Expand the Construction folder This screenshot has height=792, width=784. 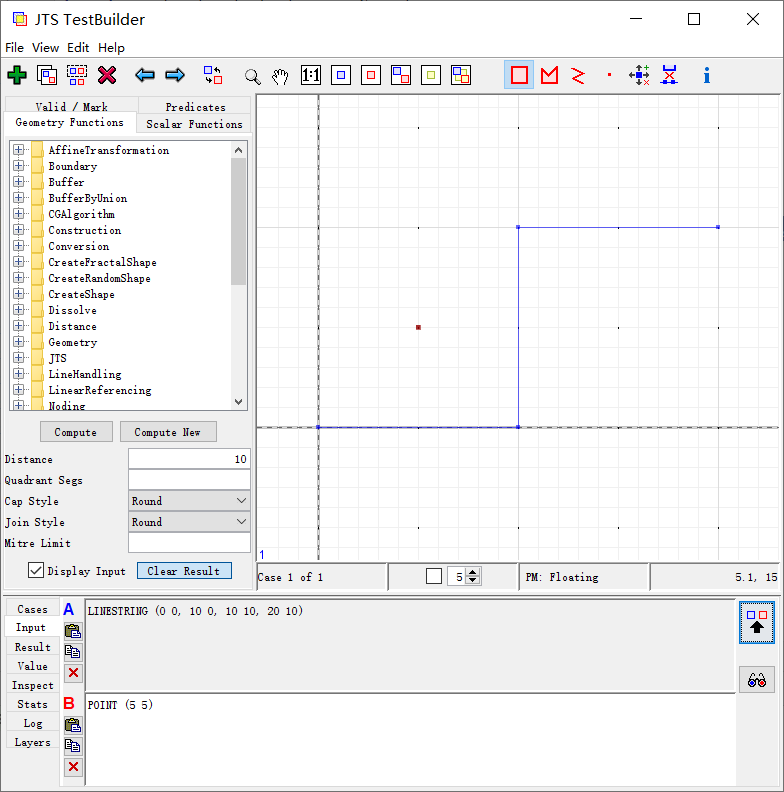[x=19, y=230]
